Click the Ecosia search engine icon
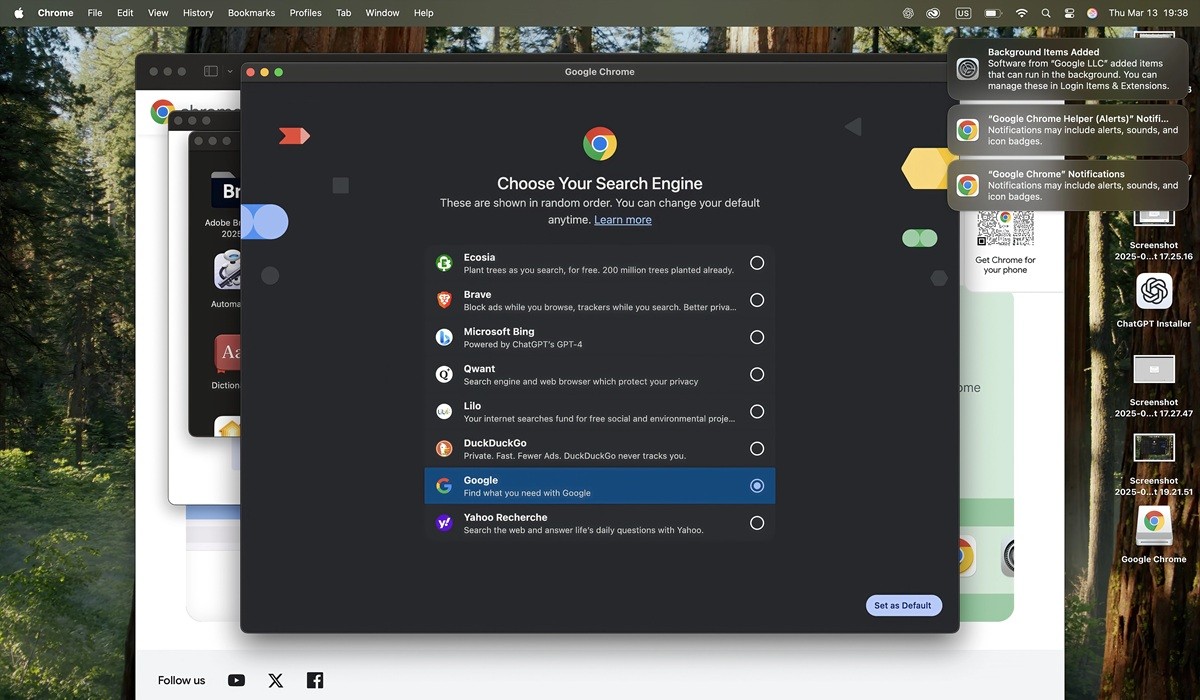The image size is (1200, 700). (x=444, y=263)
